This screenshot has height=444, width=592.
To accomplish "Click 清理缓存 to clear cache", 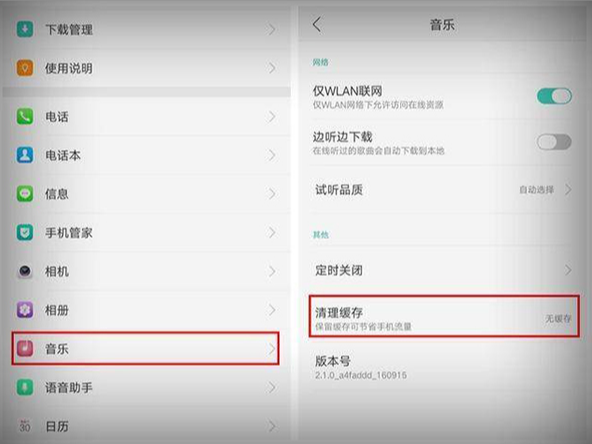I will (x=444, y=316).
